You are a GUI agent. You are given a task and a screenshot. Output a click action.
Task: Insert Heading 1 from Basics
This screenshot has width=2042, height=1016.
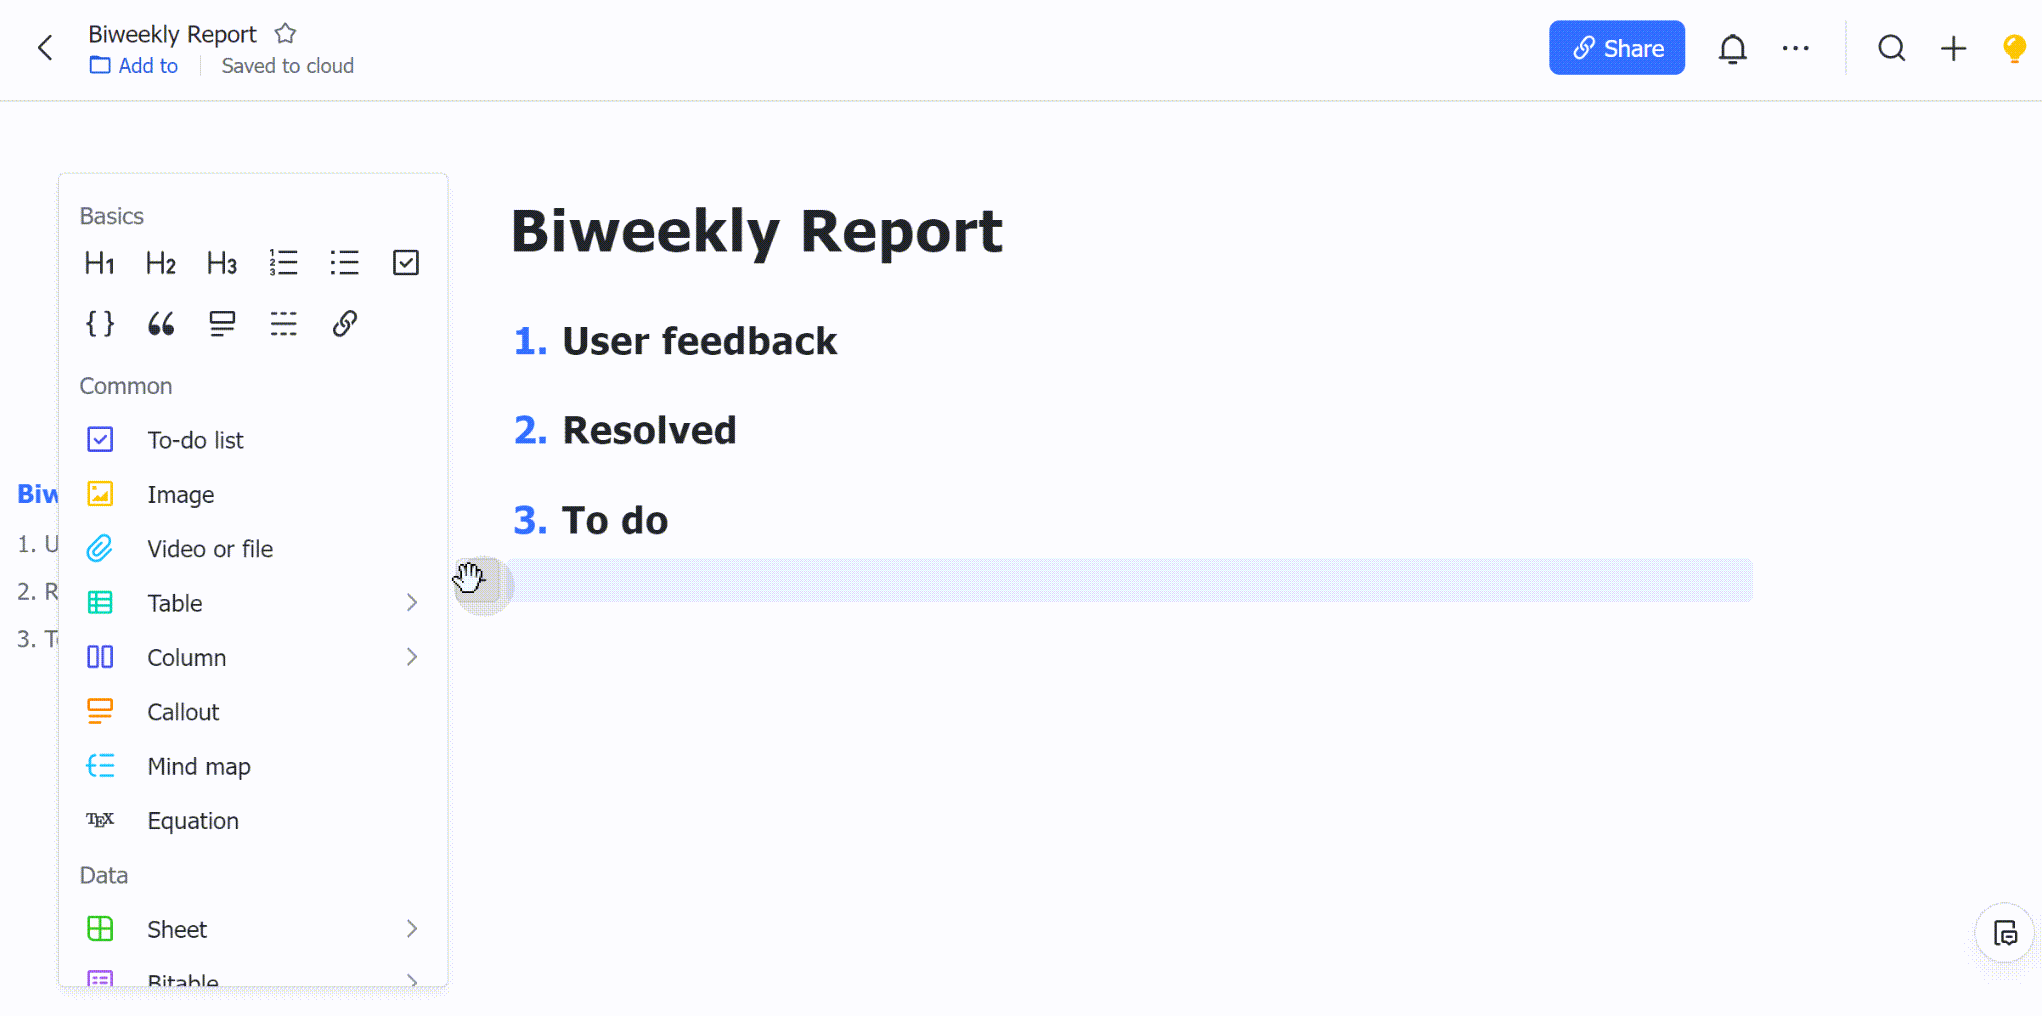click(99, 263)
